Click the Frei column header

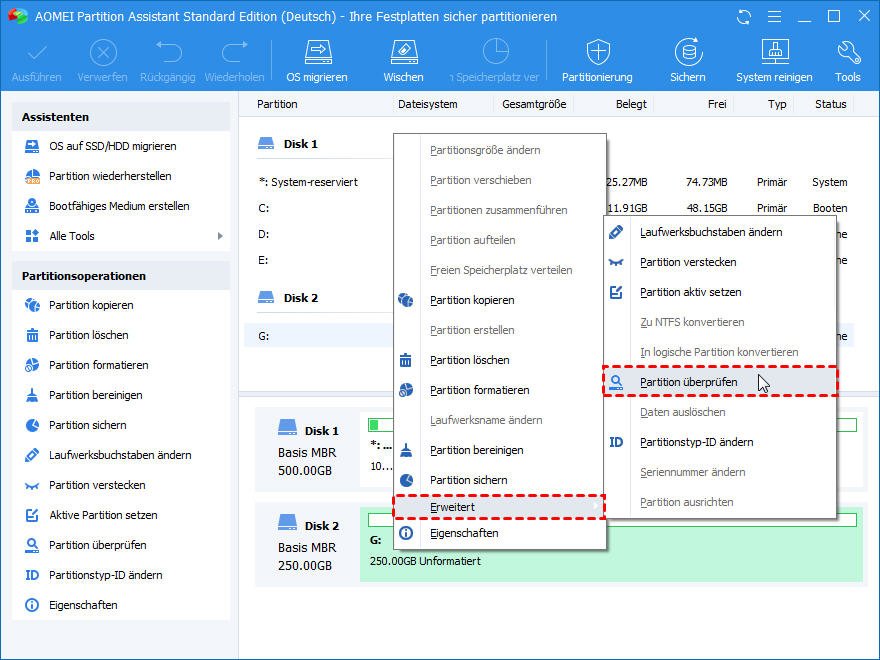pos(717,104)
